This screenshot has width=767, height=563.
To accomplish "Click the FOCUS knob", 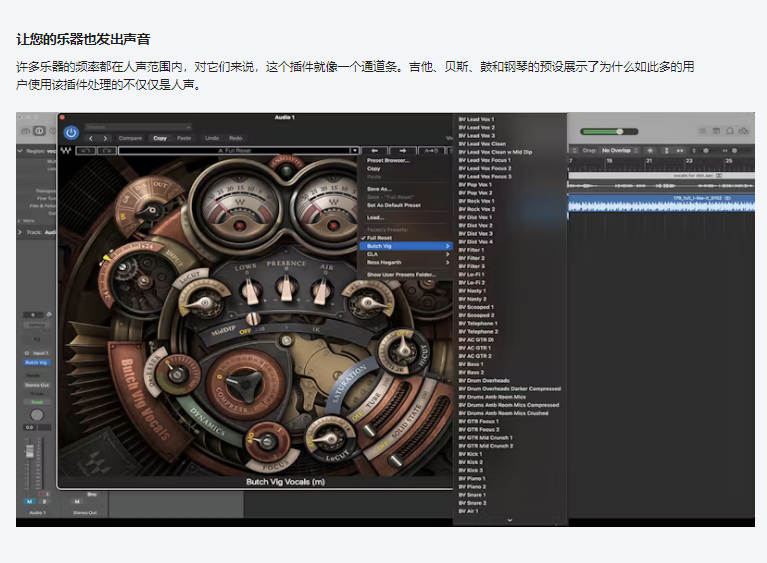I will 267,441.
